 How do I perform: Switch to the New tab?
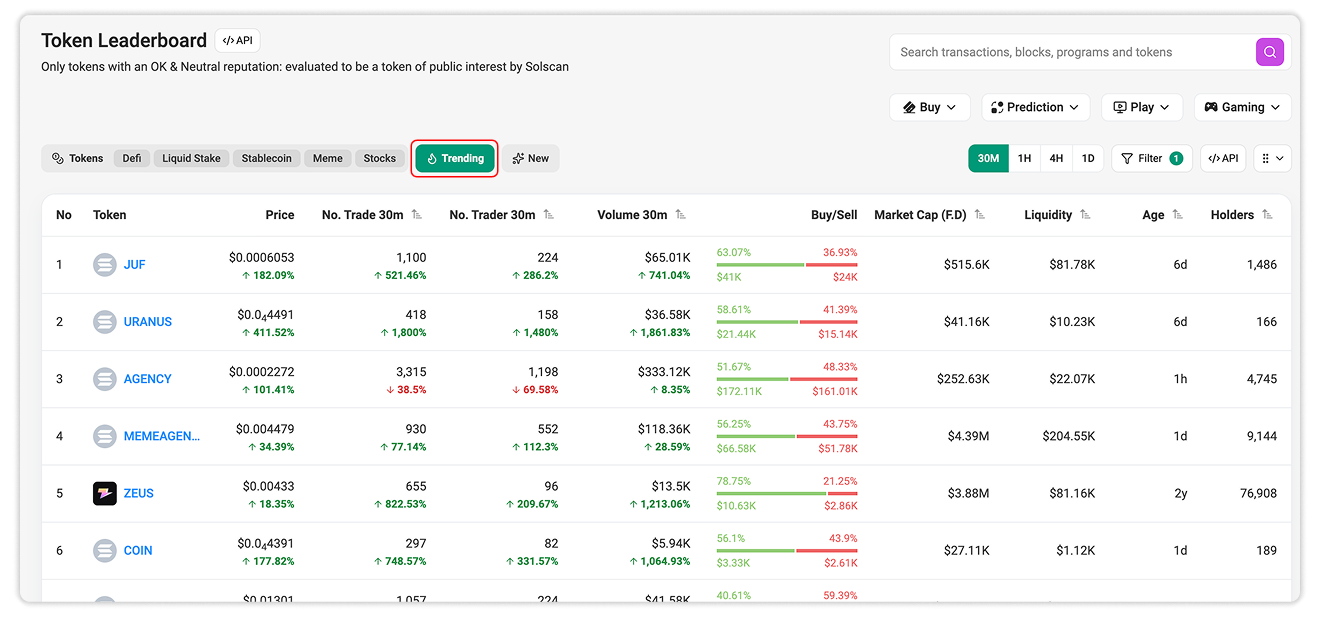click(x=530, y=158)
